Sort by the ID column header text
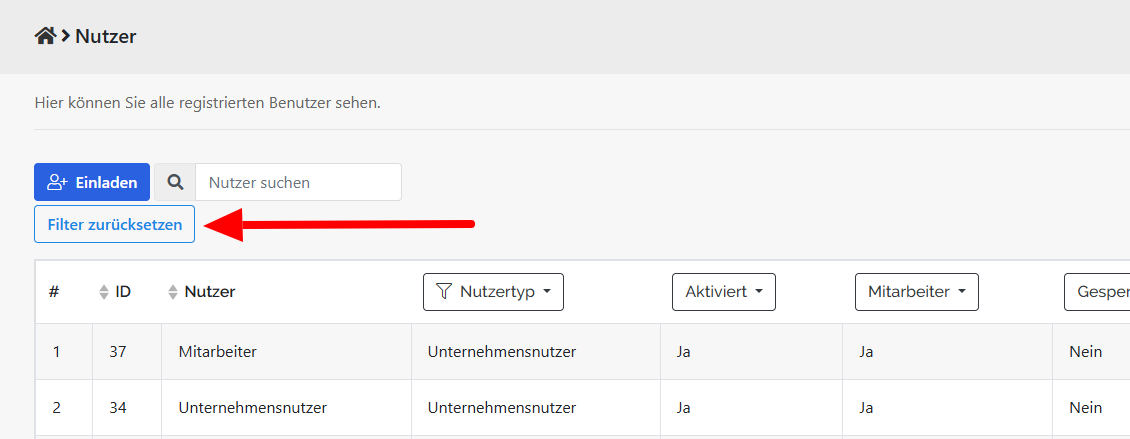 (123, 292)
